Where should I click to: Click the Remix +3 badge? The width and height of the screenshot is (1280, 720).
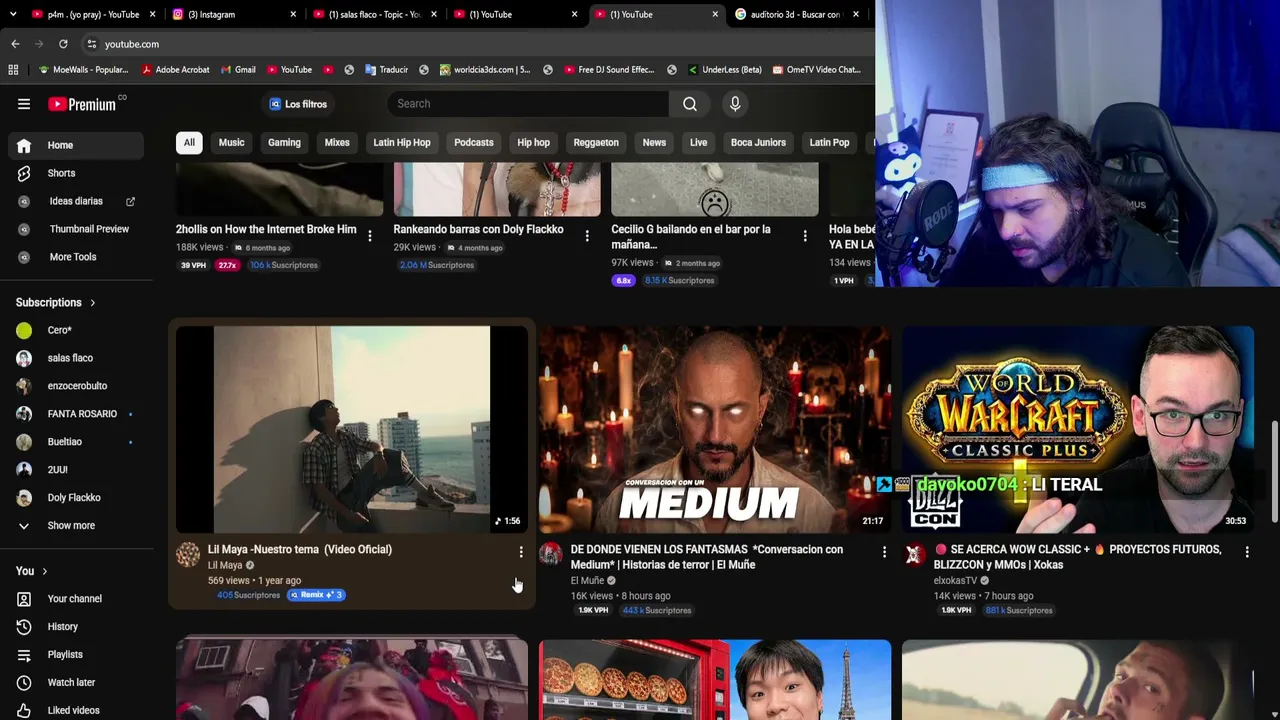[316, 595]
